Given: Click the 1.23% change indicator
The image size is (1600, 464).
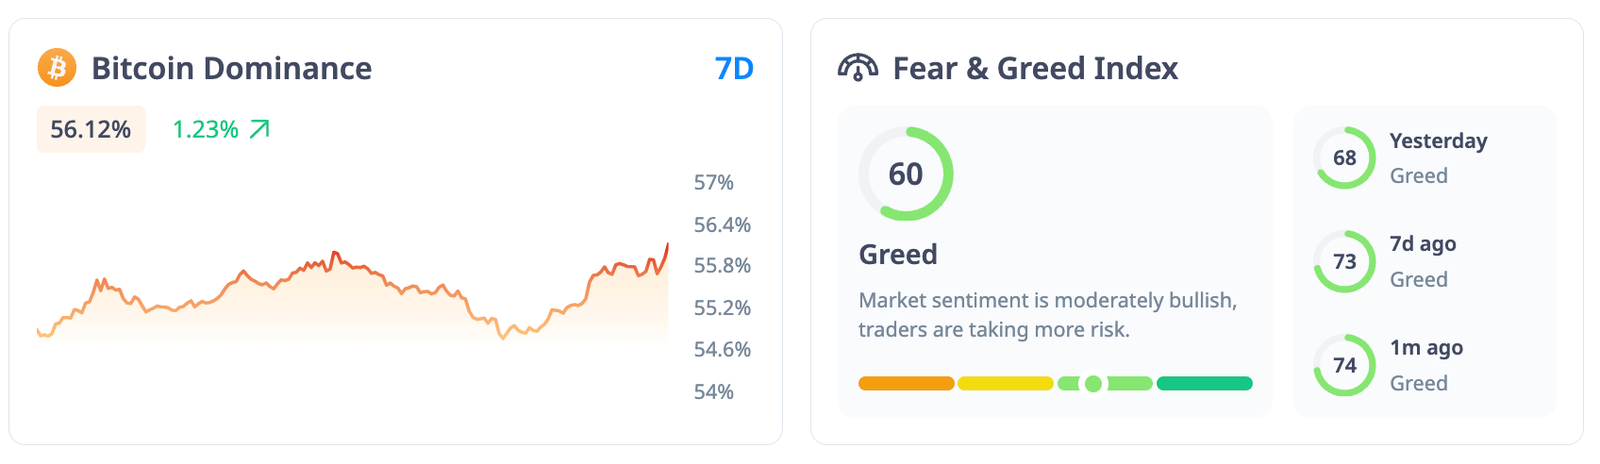Looking at the screenshot, I should tap(206, 129).
